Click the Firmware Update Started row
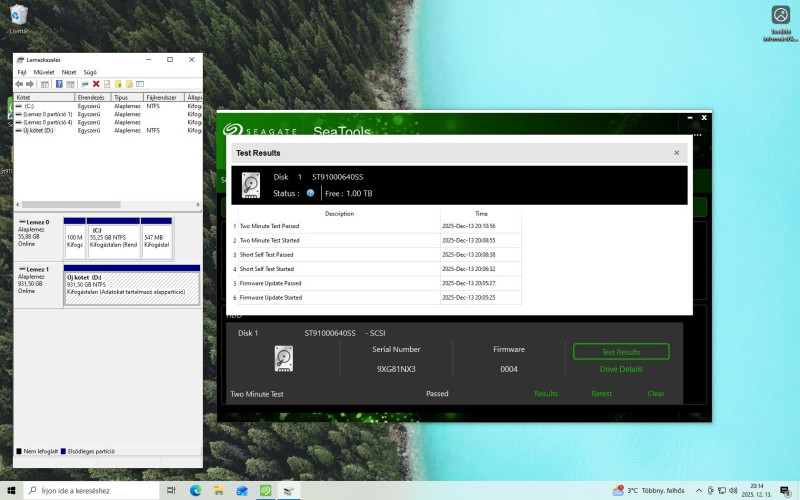 coord(377,297)
